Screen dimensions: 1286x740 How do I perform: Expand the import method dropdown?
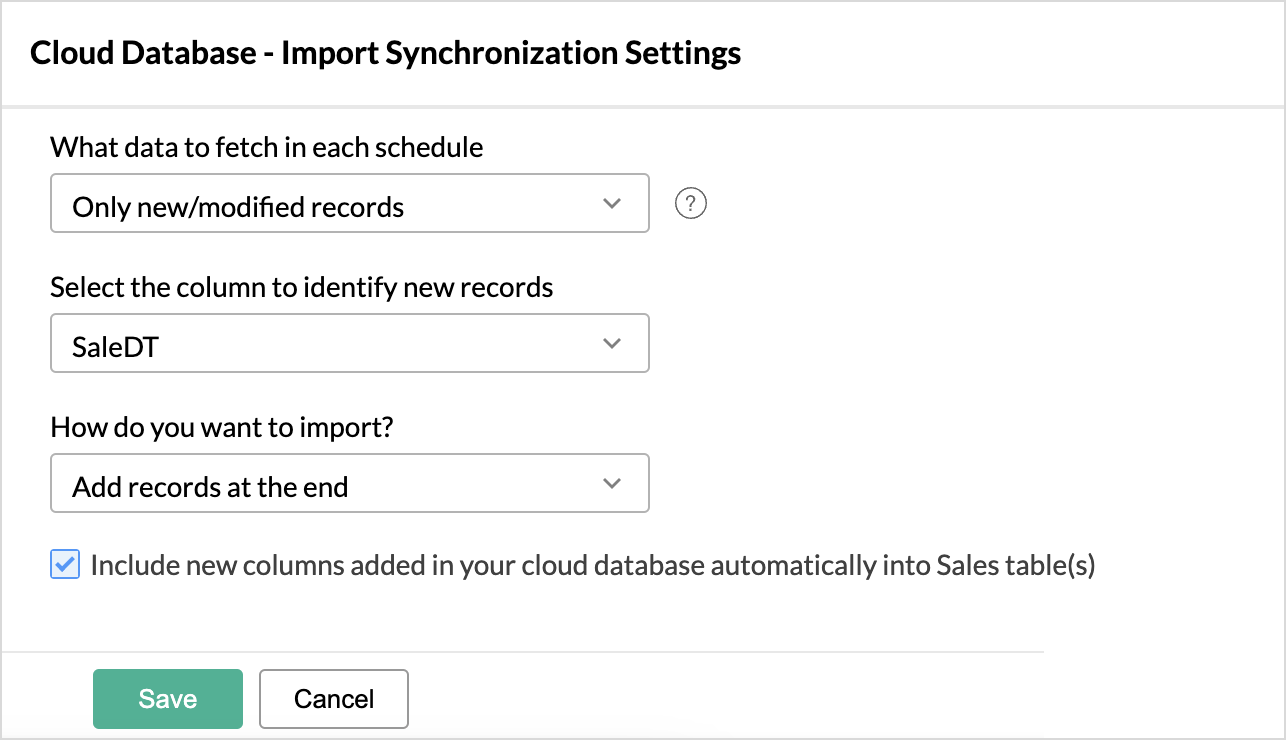(x=349, y=484)
